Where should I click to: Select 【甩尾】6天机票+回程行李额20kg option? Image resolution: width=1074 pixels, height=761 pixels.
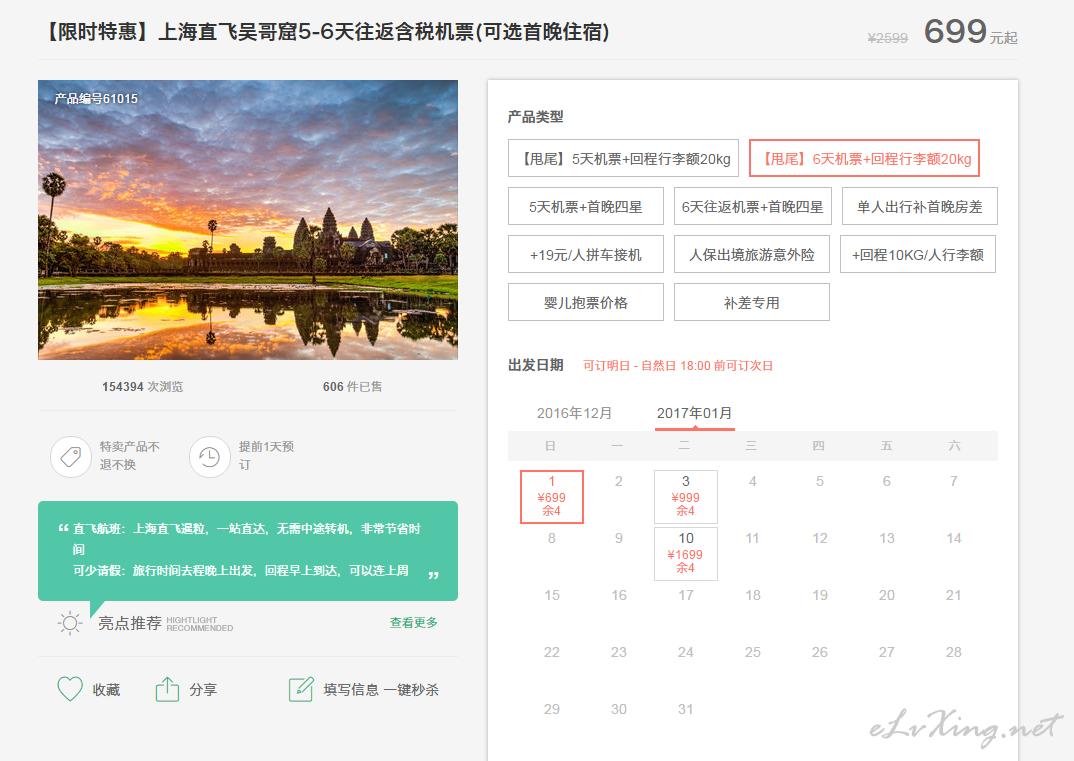pos(864,158)
